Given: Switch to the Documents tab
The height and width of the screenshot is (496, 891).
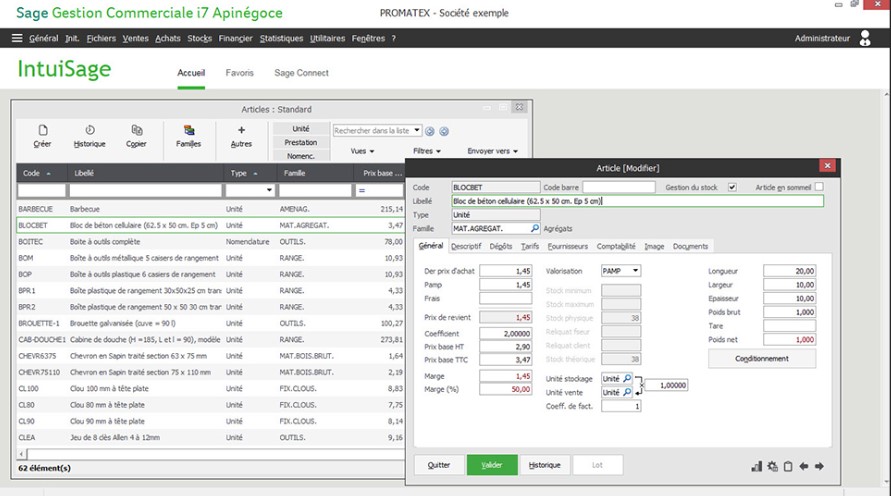Looking at the screenshot, I should click(x=690, y=246).
